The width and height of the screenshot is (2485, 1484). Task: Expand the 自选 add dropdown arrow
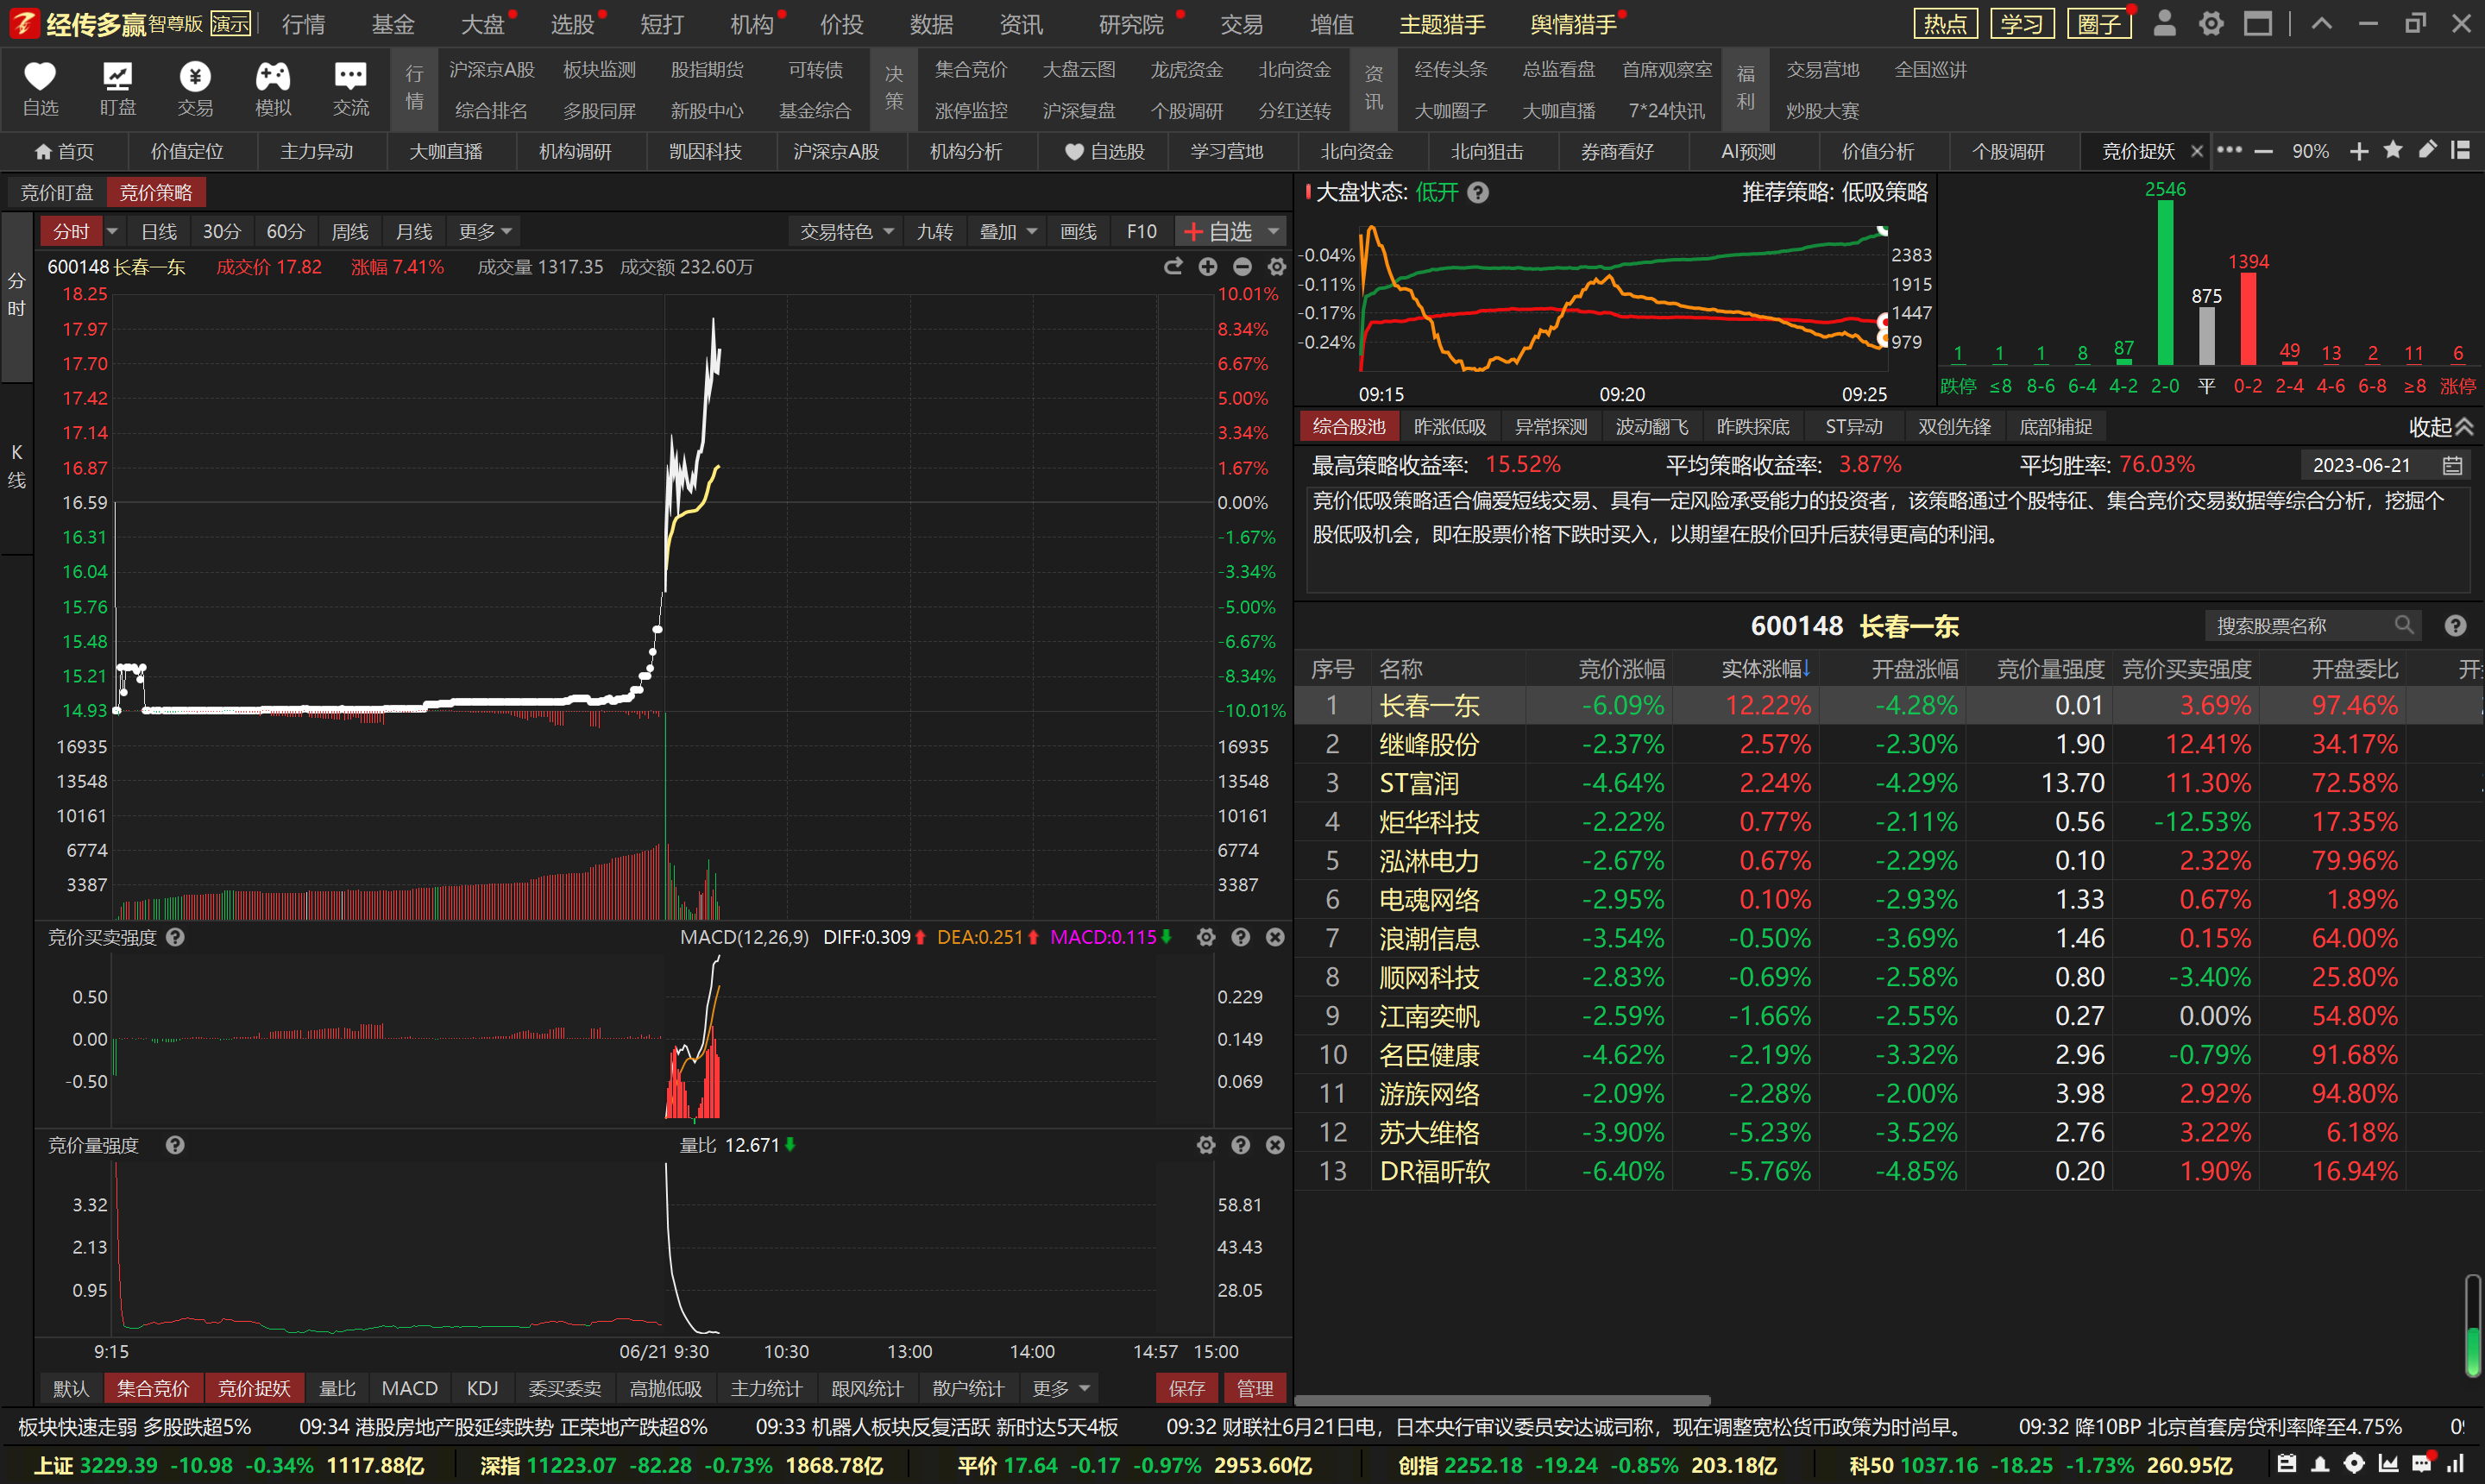click(1274, 231)
